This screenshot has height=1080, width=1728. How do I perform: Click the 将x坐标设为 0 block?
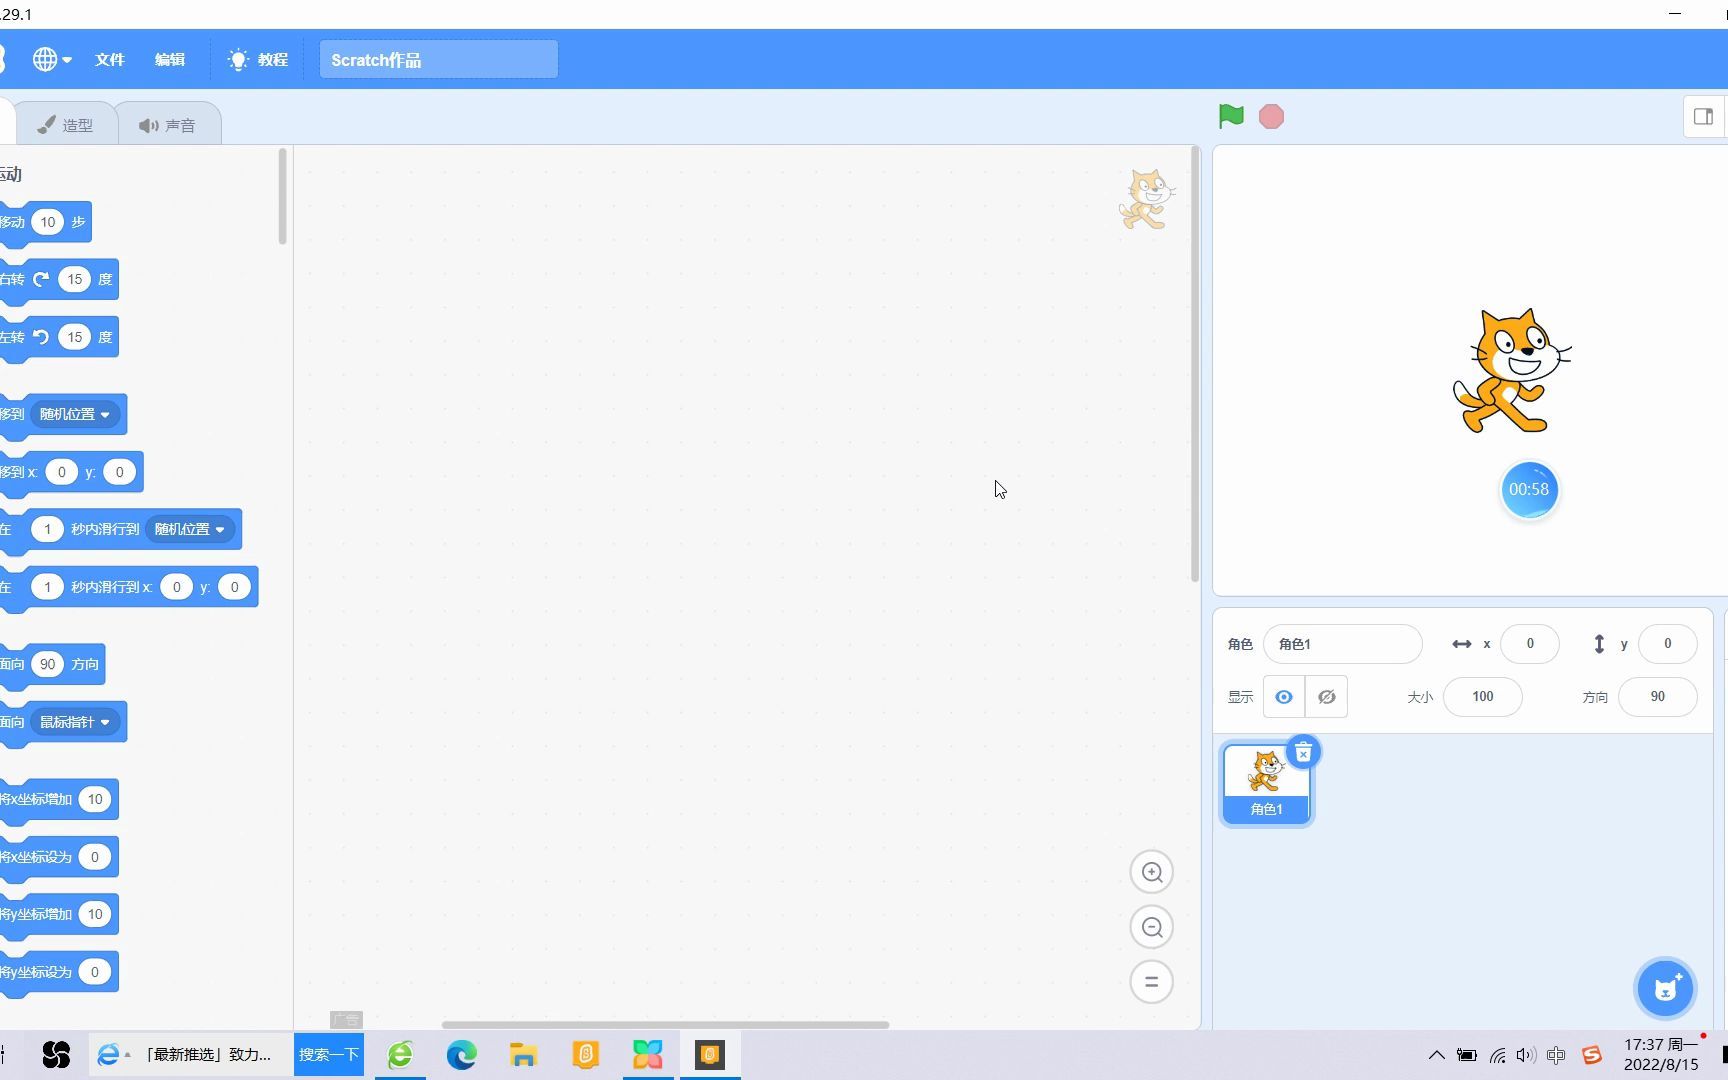click(59, 857)
